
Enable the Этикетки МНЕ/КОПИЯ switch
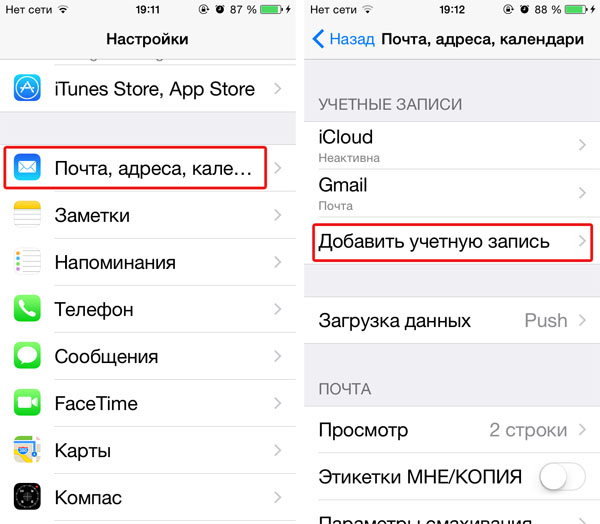coord(562,477)
